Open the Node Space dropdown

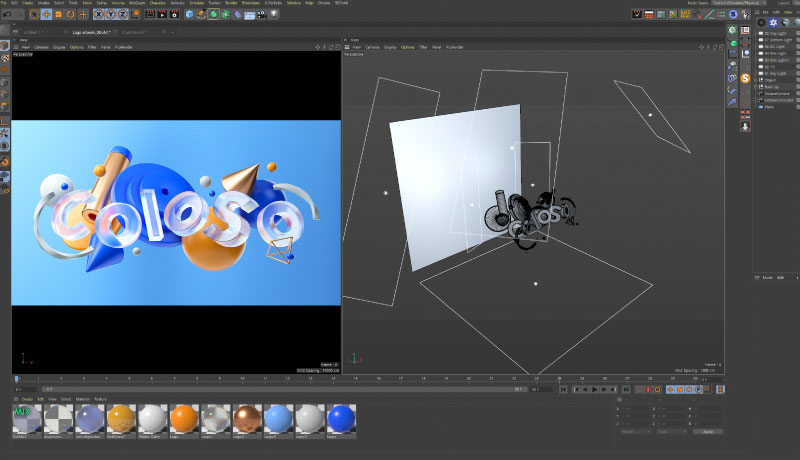[738, 3]
